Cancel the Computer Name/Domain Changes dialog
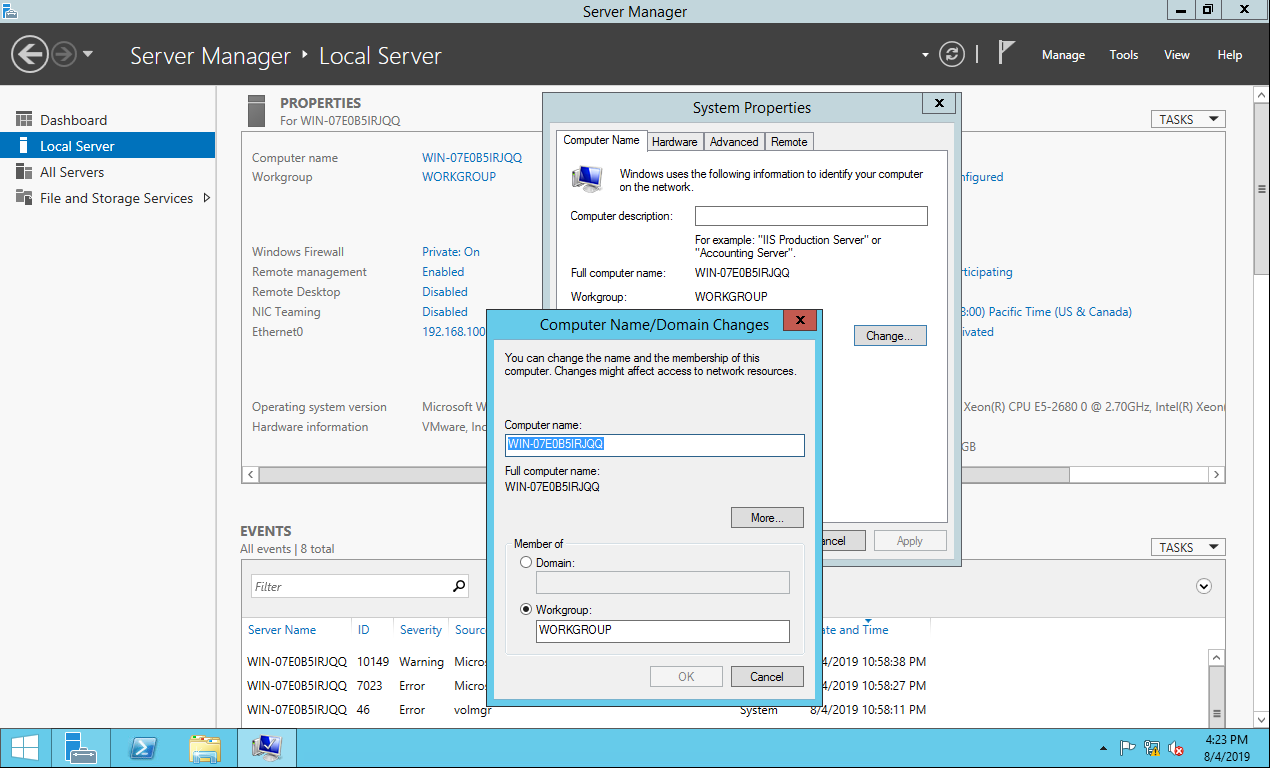 (767, 677)
